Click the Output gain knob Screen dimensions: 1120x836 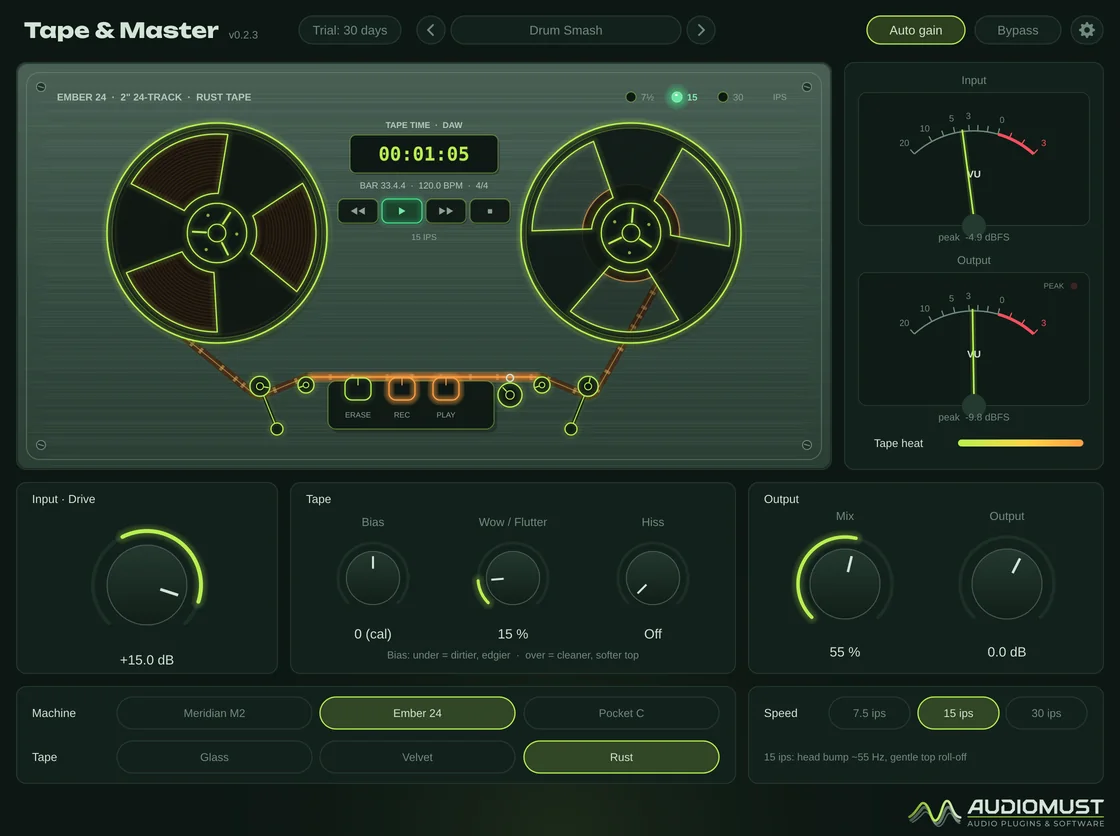1006,584
